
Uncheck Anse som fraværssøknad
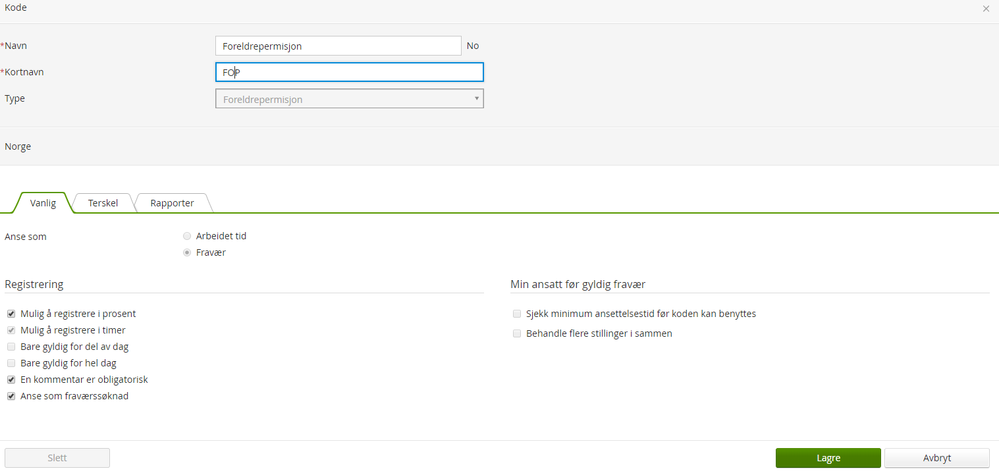[11, 396]
